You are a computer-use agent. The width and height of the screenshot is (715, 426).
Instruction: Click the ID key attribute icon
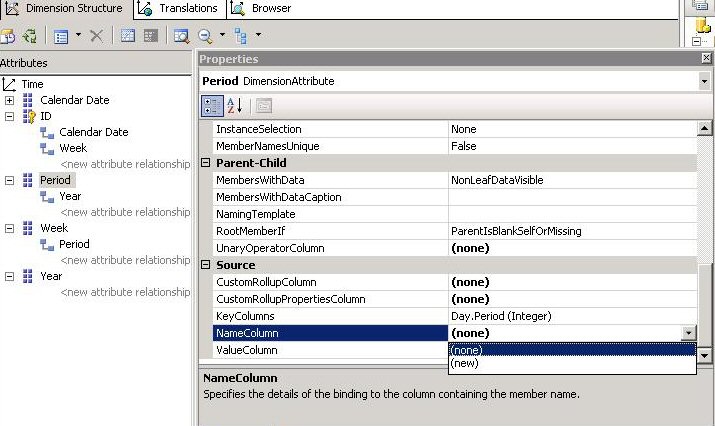tap(29, 117)
